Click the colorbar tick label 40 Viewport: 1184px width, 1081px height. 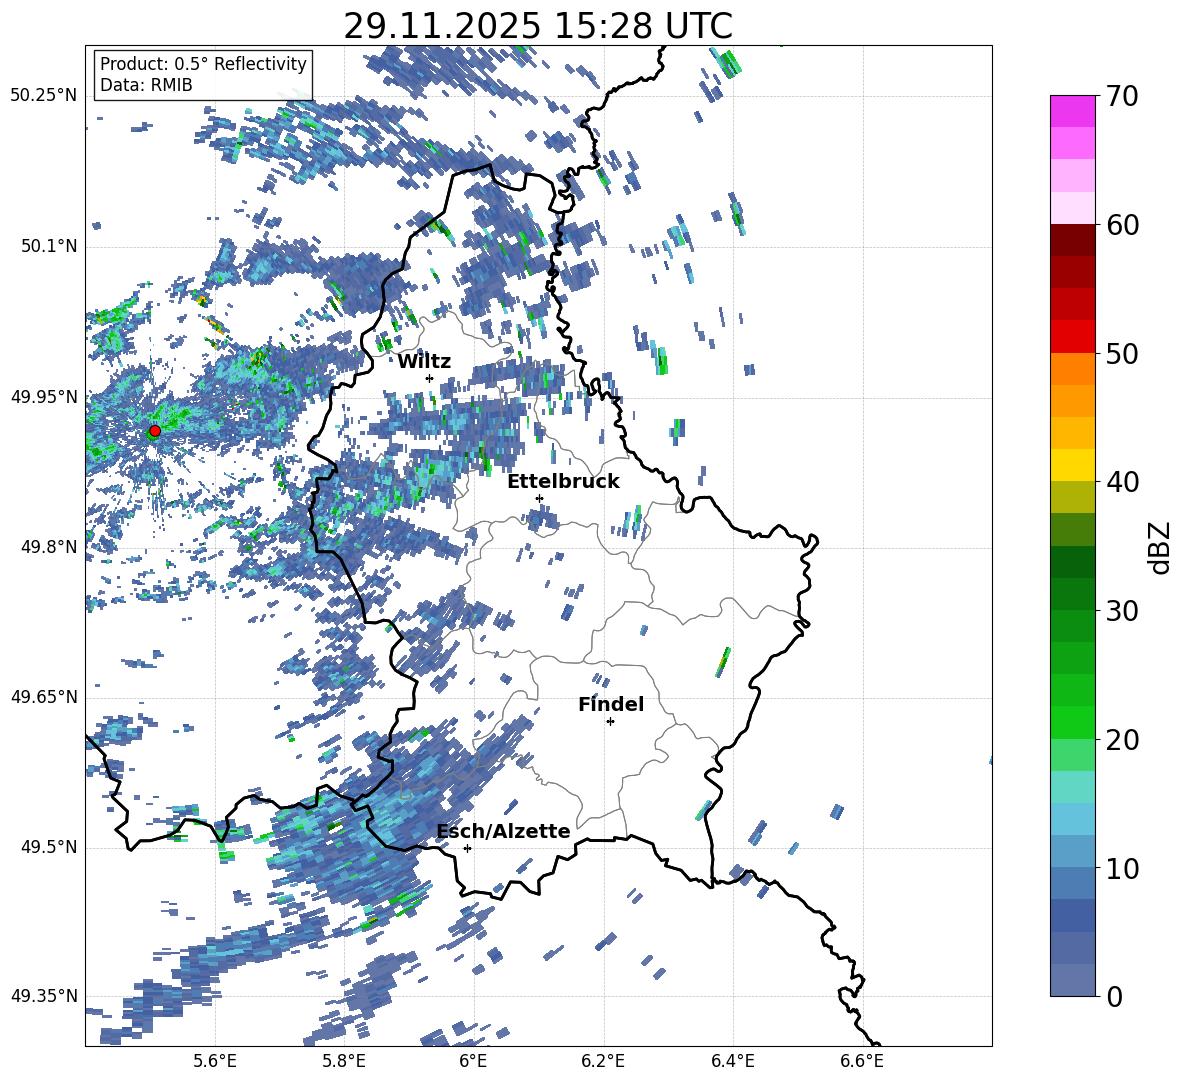(1122, 482)
